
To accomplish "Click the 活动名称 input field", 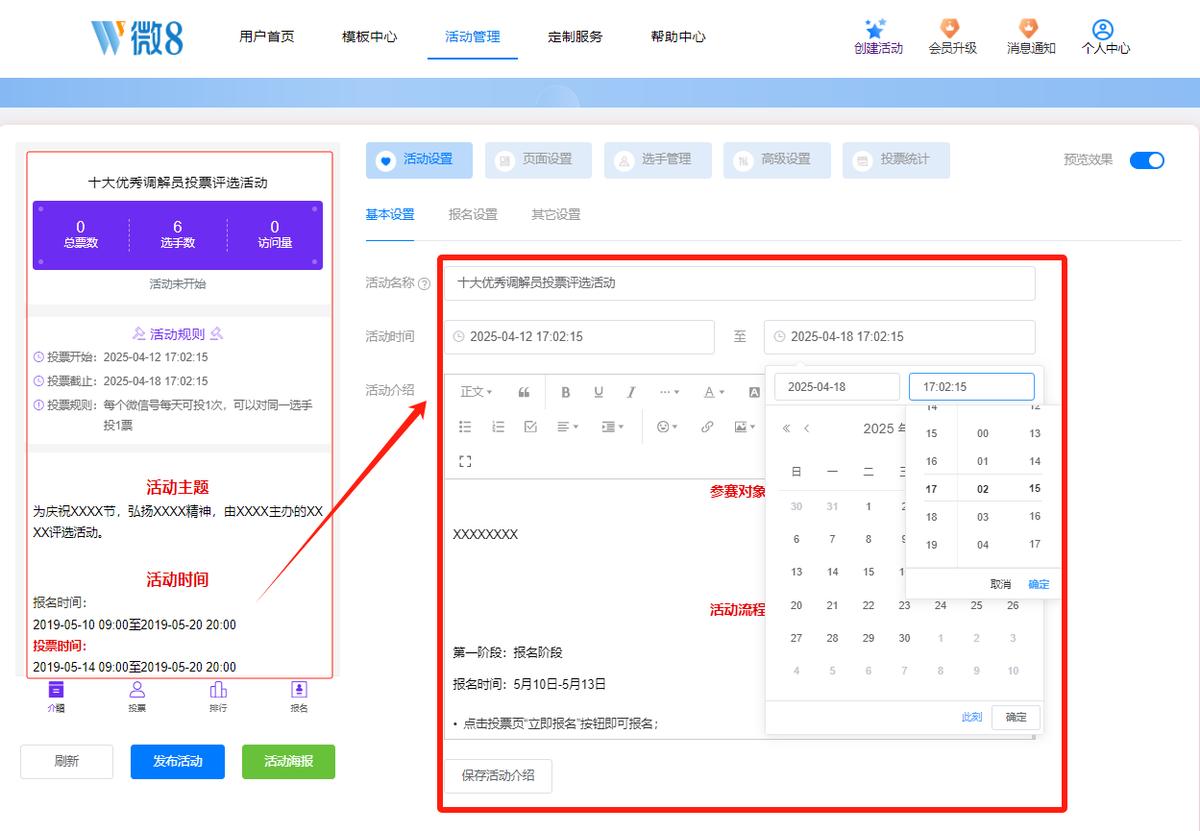I will 740,283.
